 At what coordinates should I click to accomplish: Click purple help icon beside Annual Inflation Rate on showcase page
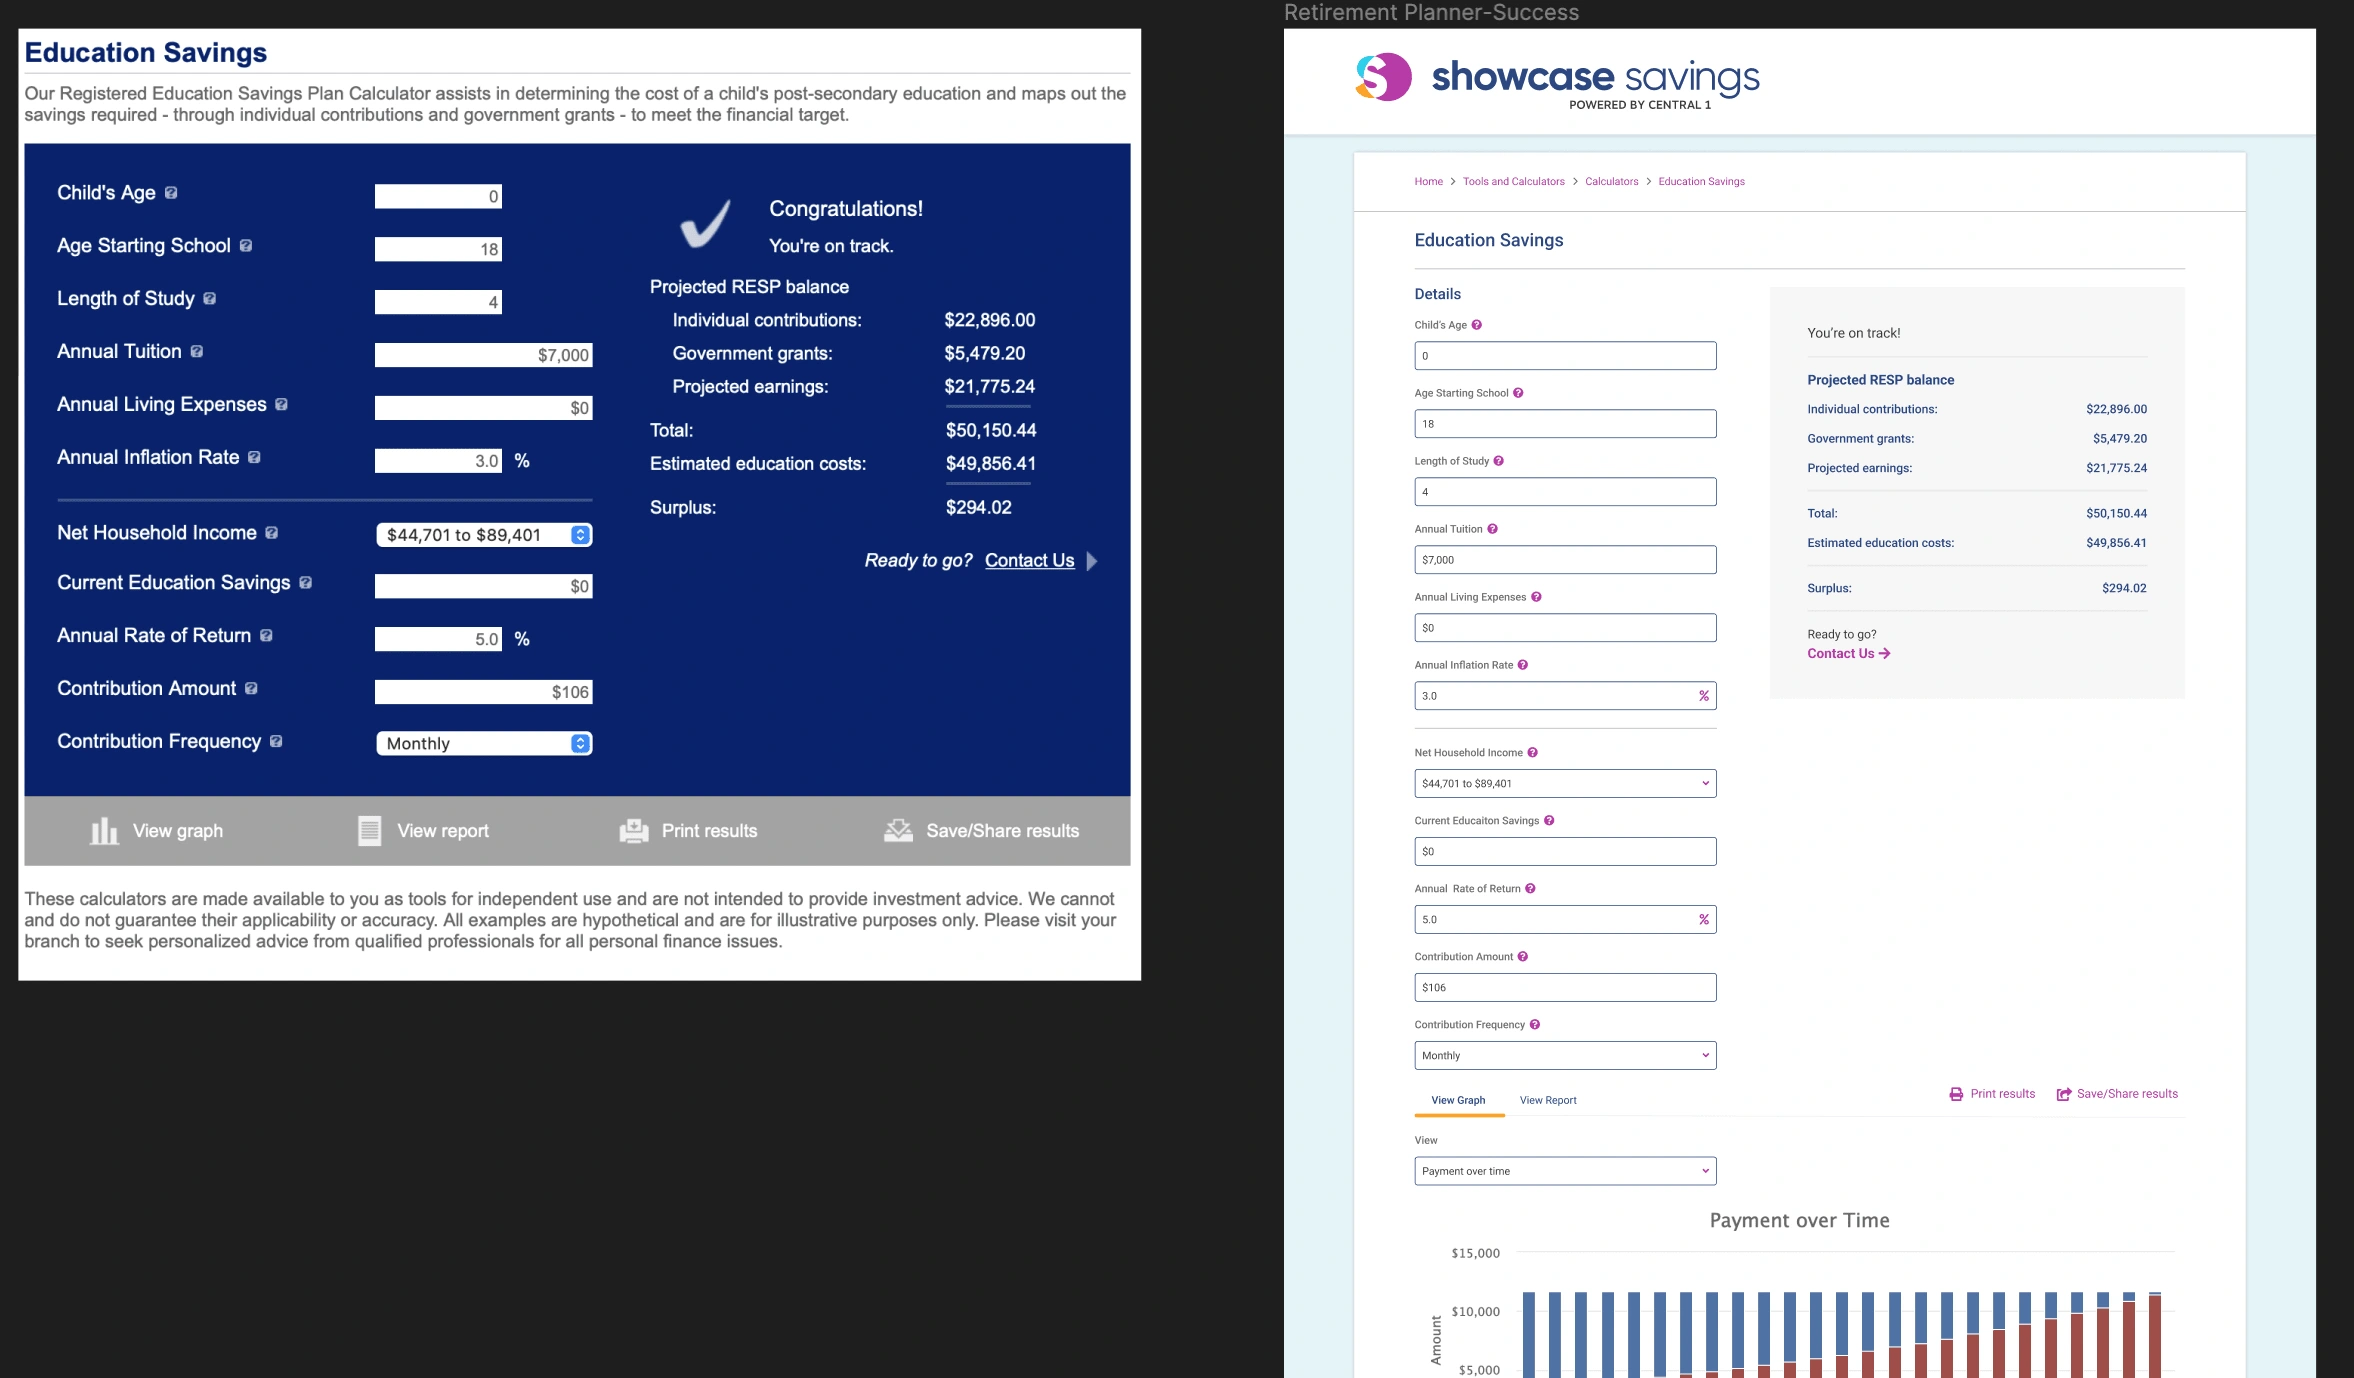point(1522,665)
